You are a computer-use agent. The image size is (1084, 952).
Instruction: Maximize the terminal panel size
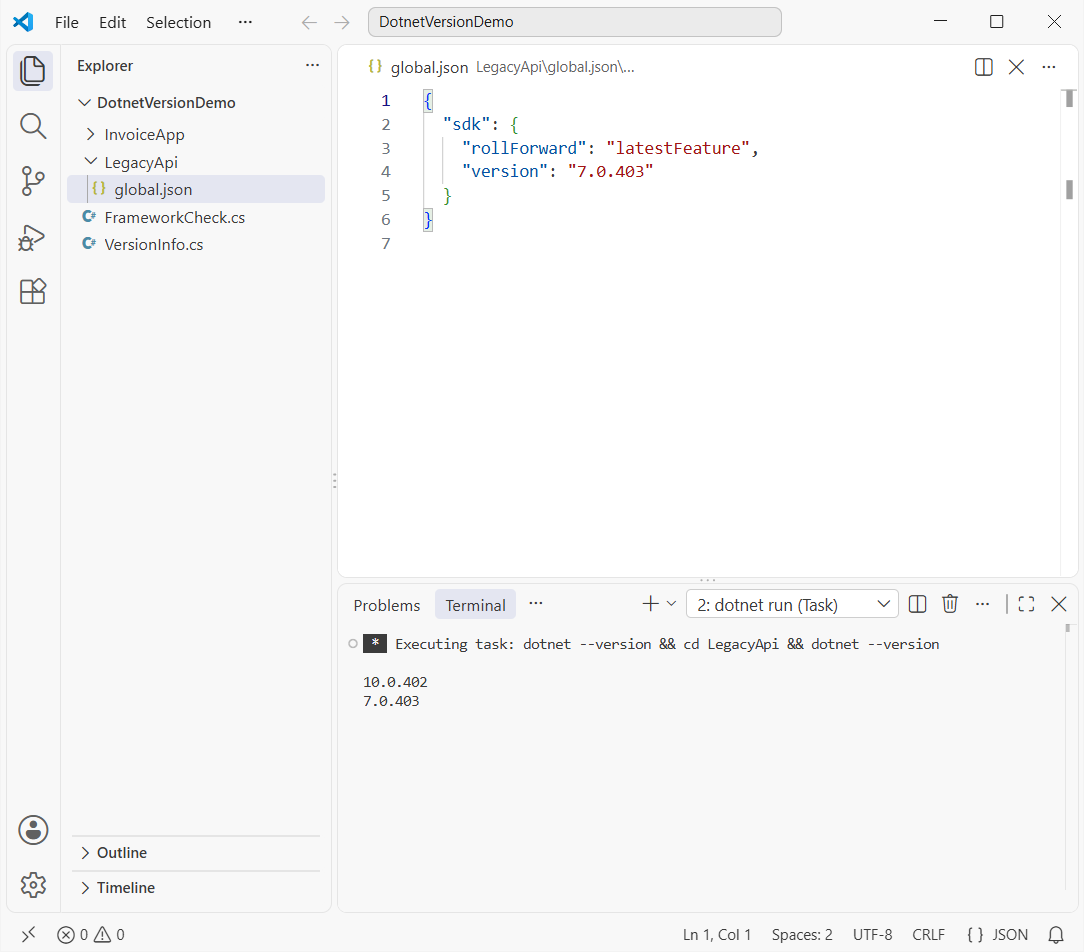1026,604
